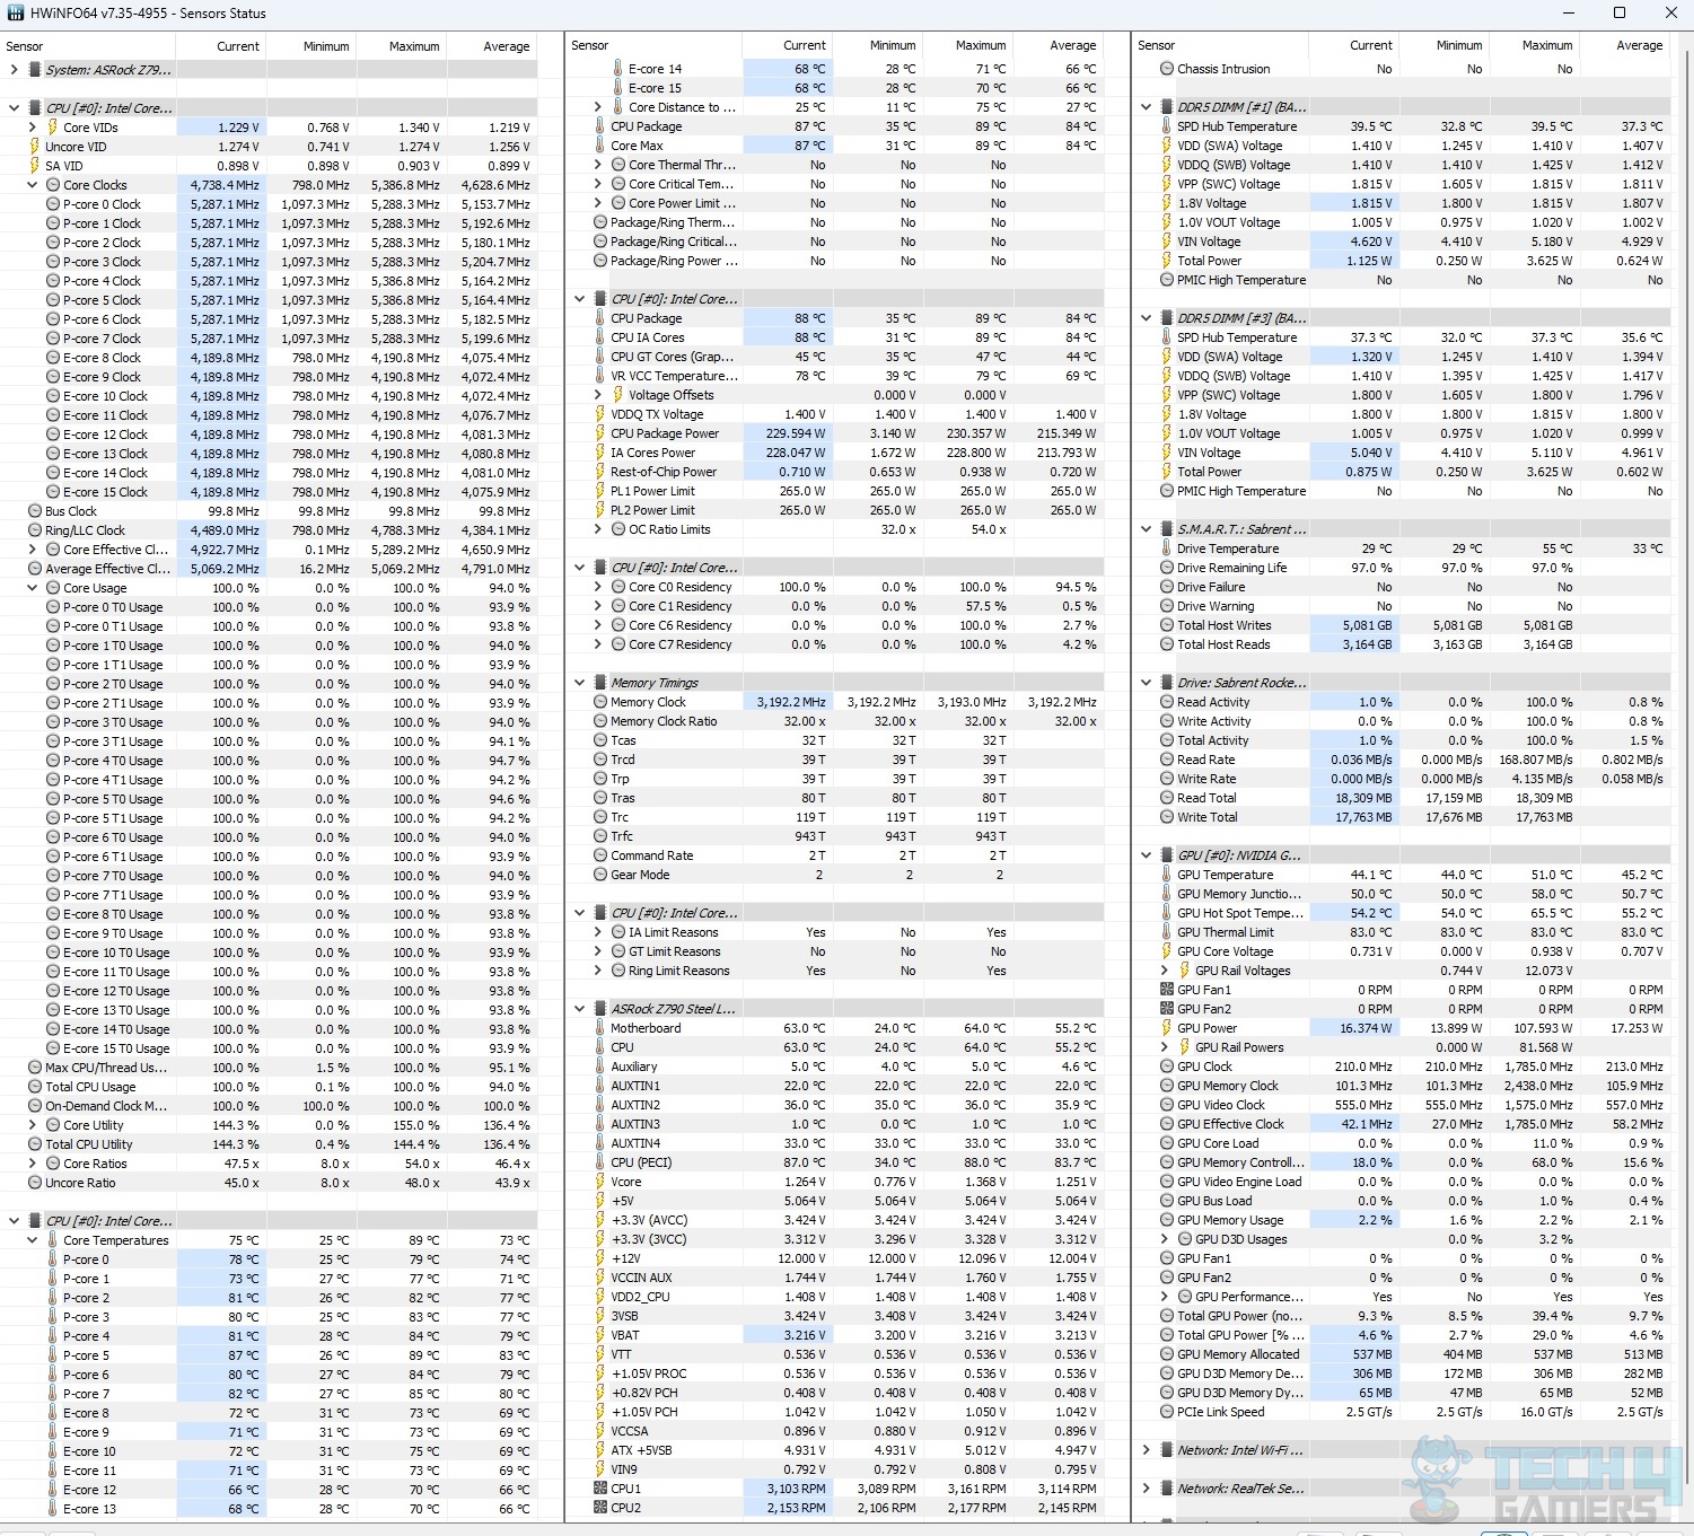Expand the System: ASRock Z79... group
This screenshot has height=1536, width=1694.
tap(14, 70)
